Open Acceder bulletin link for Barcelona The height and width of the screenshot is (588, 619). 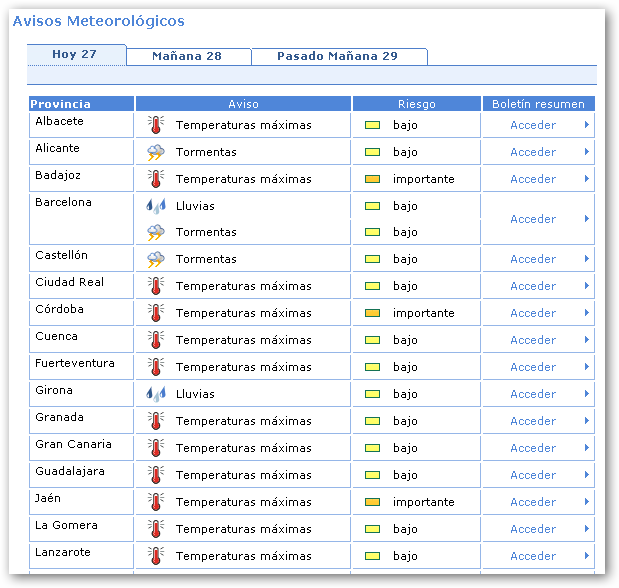(532, 219)
